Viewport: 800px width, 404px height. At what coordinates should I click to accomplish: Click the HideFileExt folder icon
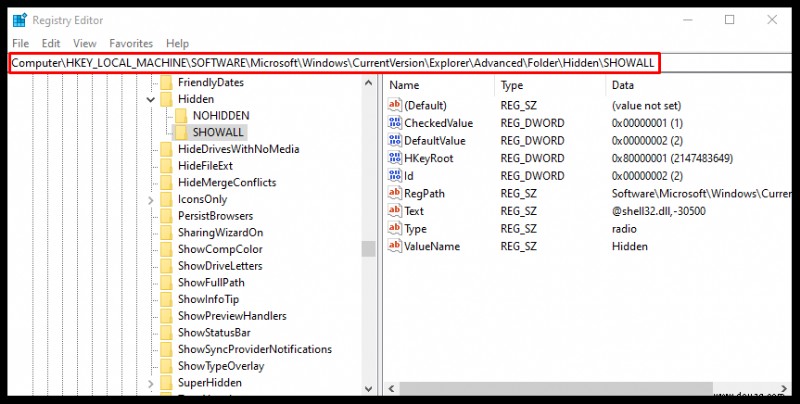(166, 166)
